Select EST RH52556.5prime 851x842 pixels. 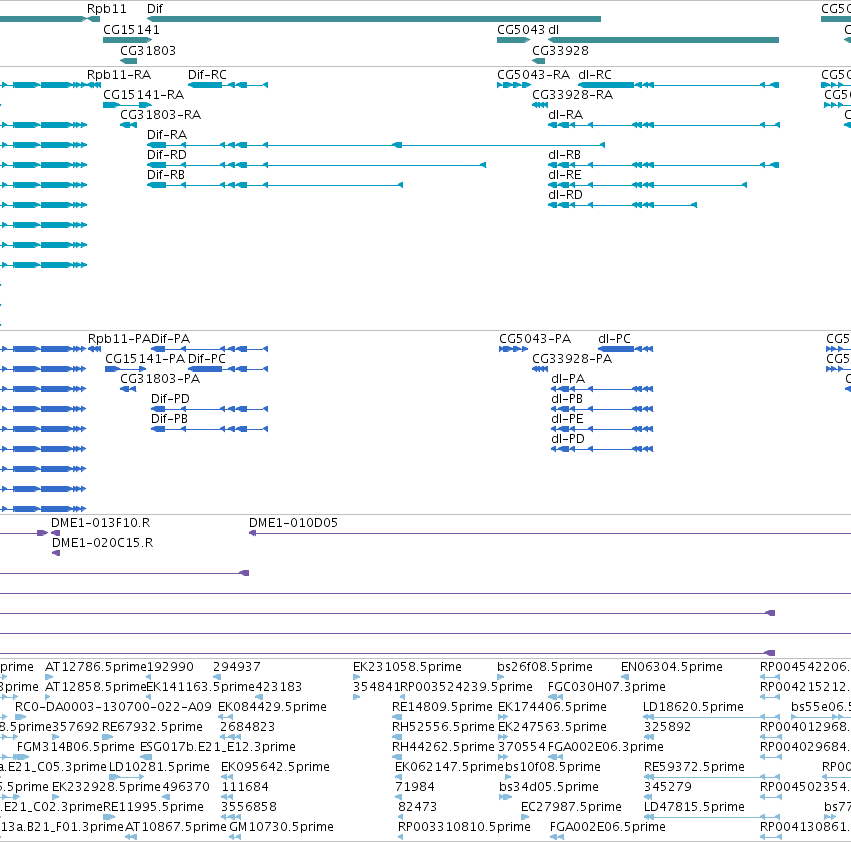coord(443,727)
